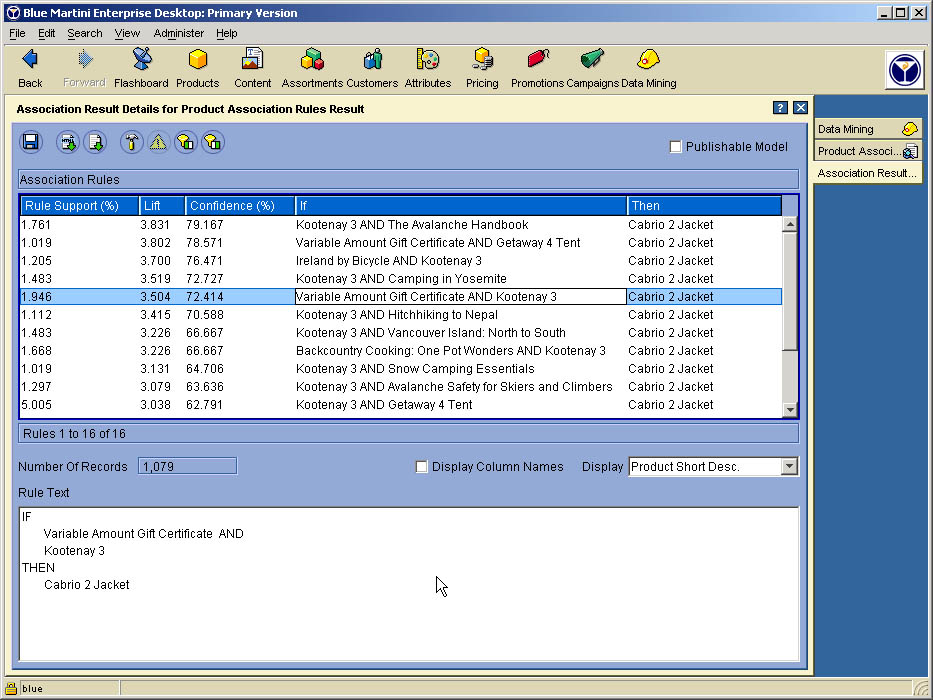This screenshot has height=700, width=933.
Task: Click the lock icon in status bar
Action: 11,688
